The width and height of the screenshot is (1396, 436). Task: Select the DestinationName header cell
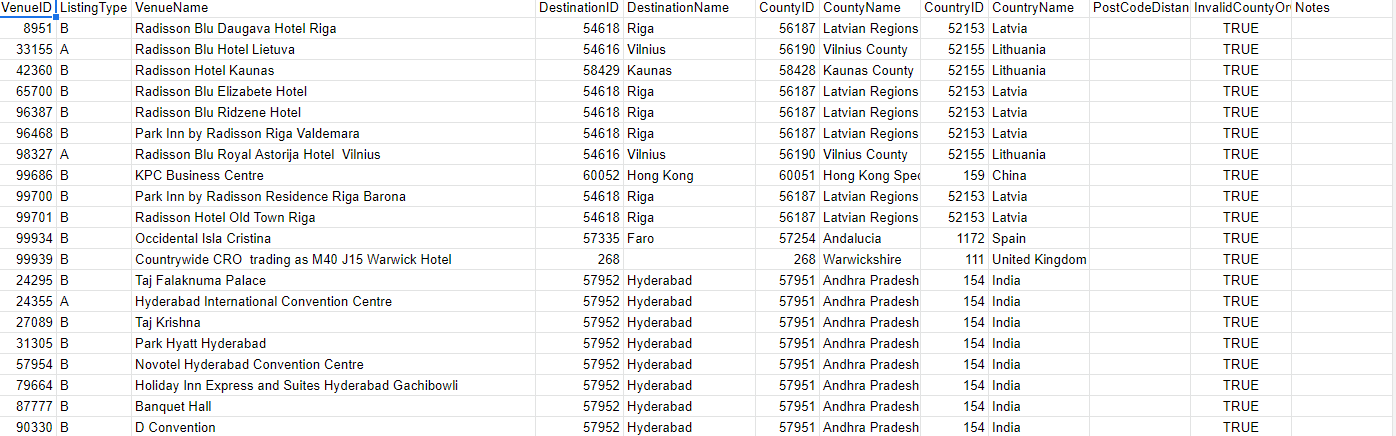(690, 8)
